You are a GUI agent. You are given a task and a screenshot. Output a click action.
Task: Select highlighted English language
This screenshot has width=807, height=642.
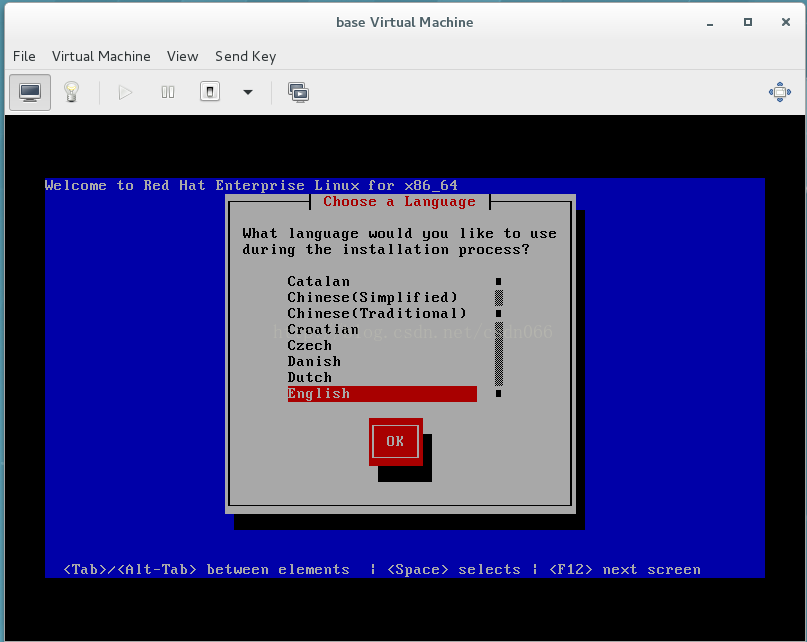coord(382,394)
